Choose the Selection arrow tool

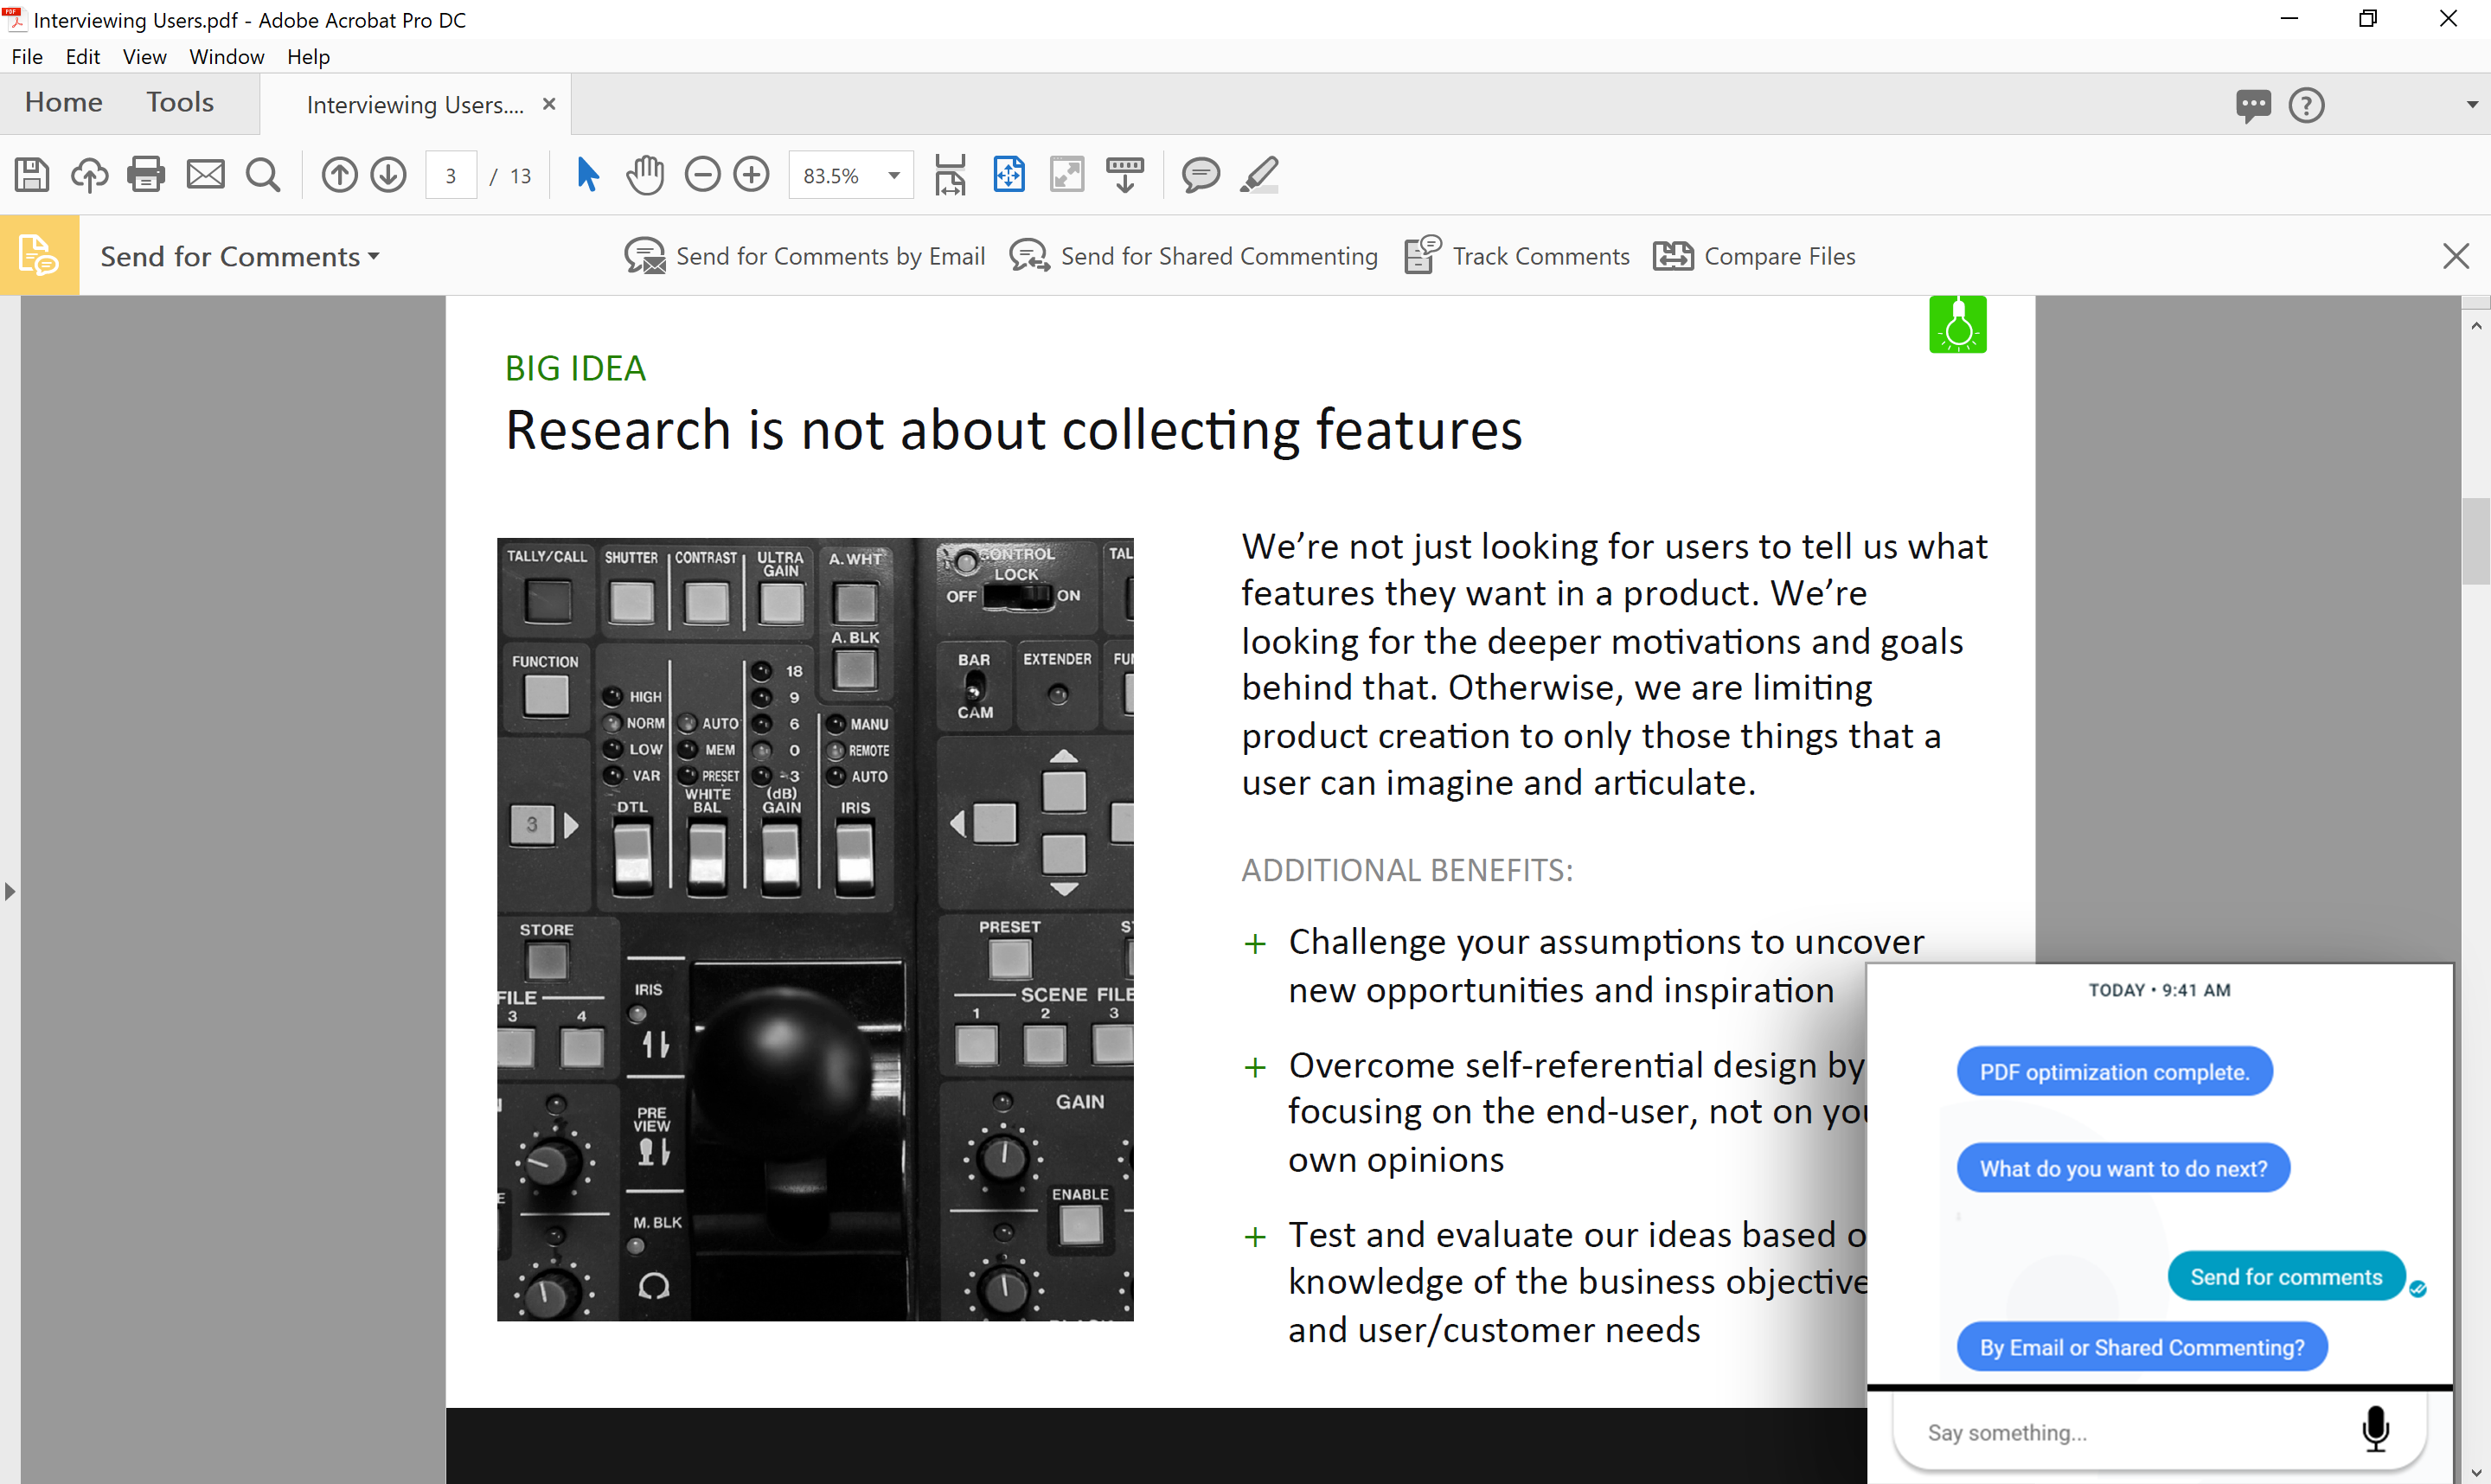pyautogui.click(x=588, y=175)
